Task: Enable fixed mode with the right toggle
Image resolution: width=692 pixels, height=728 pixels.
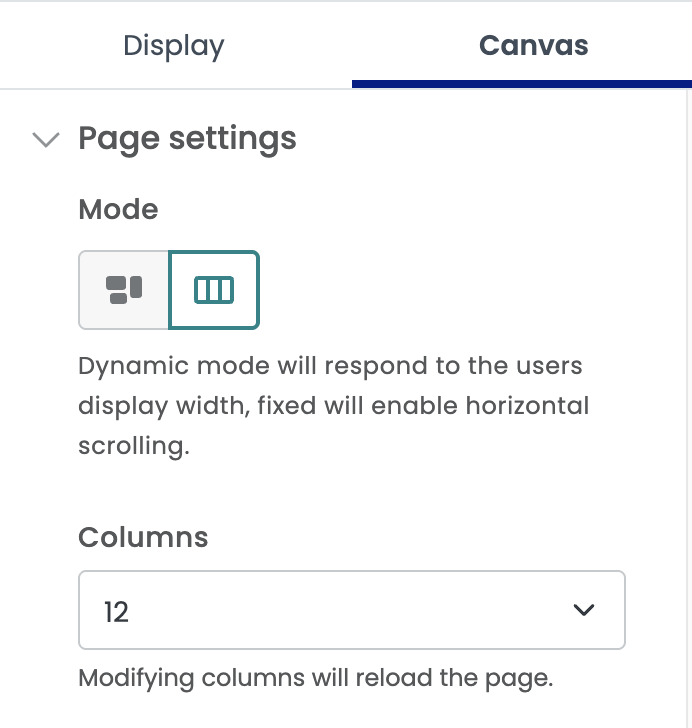Action: pyautogui.click(x=214, y=290)
